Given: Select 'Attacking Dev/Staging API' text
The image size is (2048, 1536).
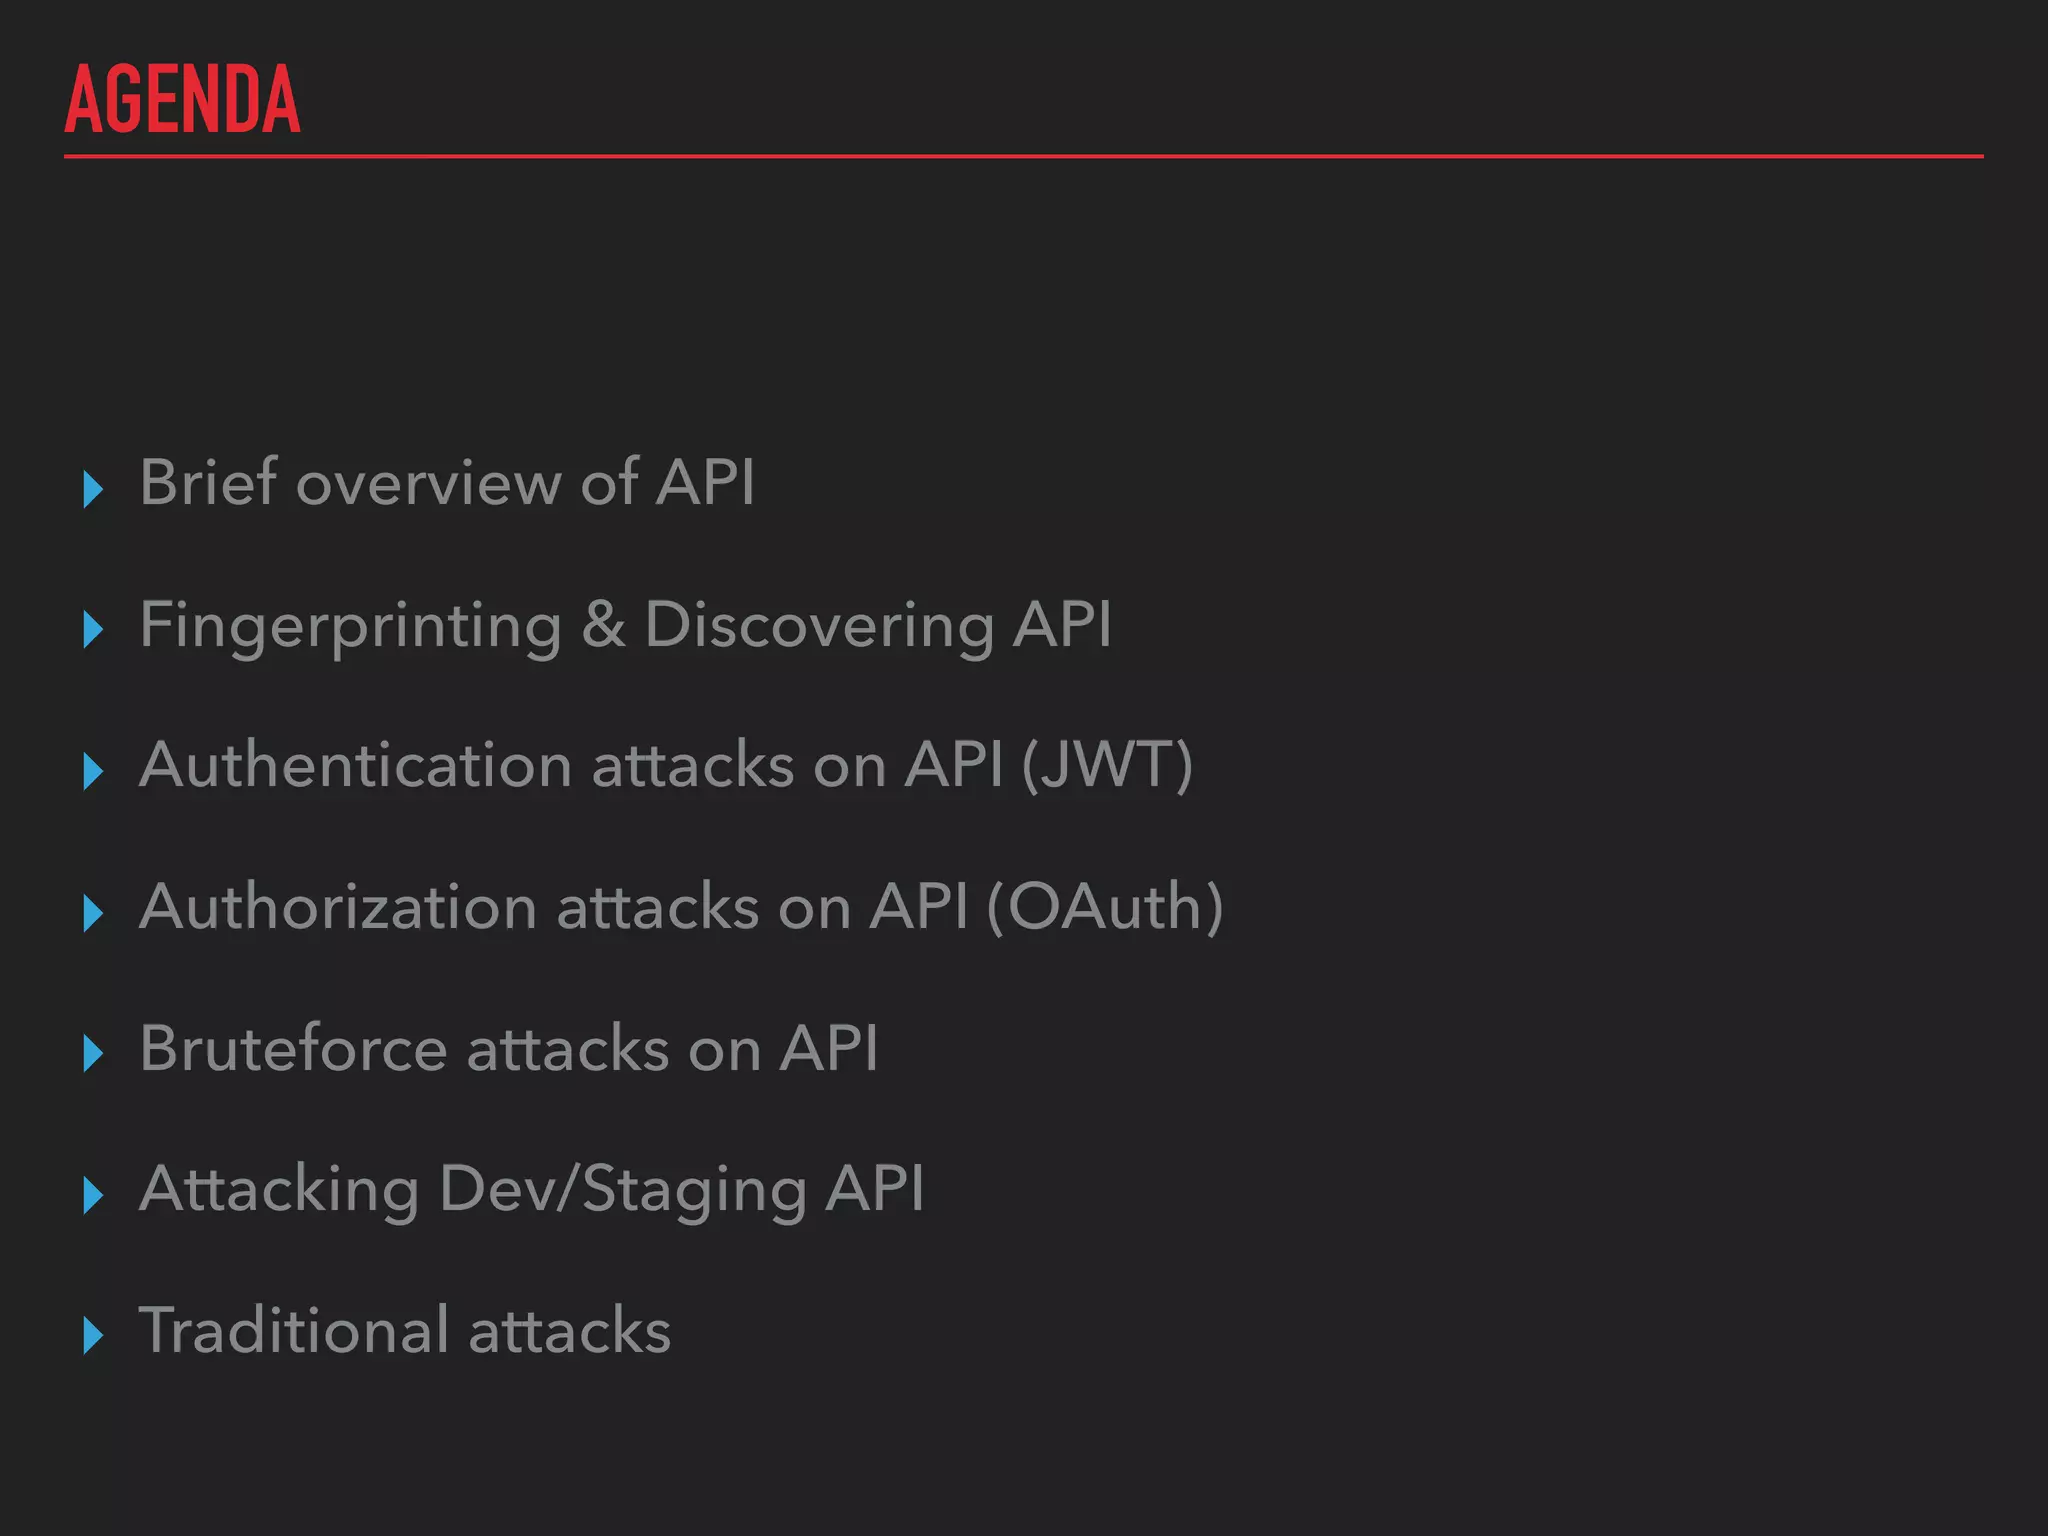Looking at the screenshot, I should (x=532, y=1192).
